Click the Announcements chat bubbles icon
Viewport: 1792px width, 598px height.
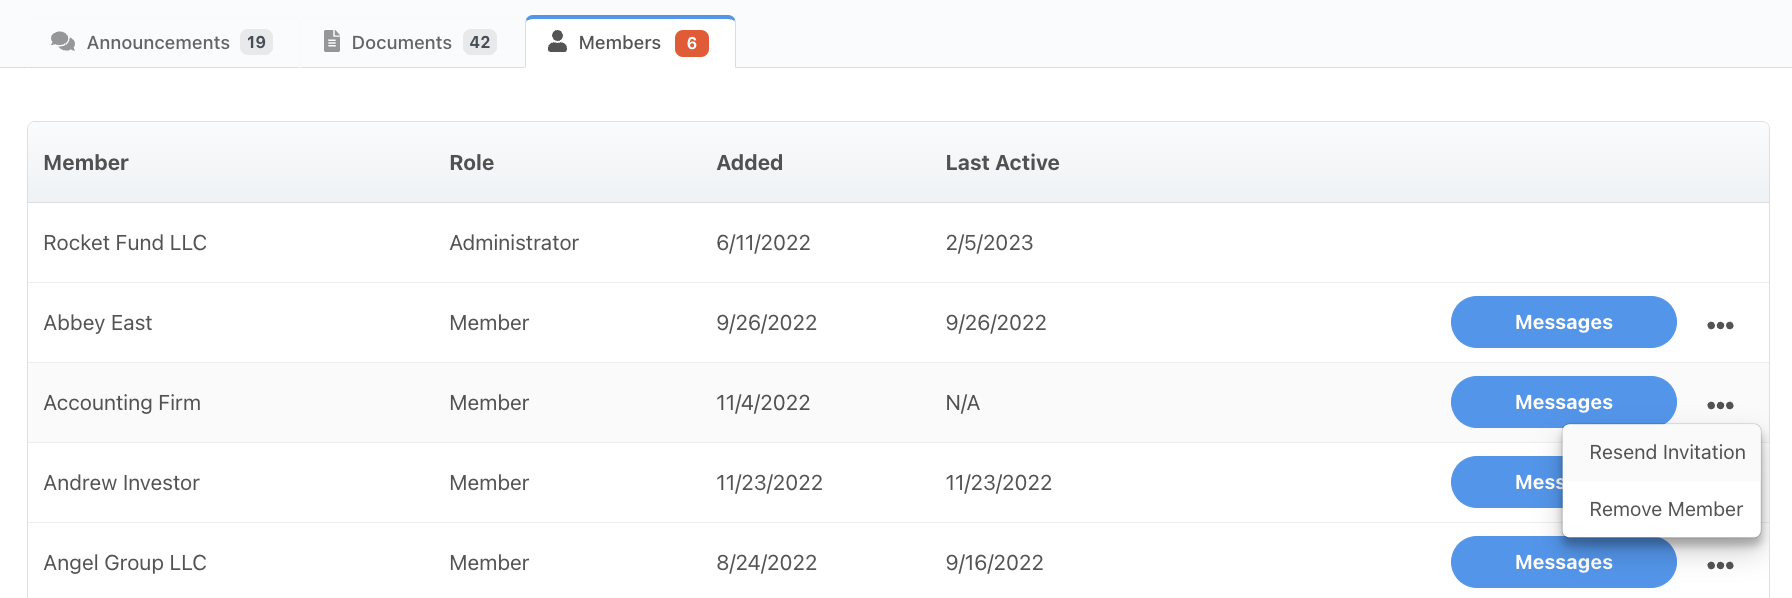[x=63, y=41]
